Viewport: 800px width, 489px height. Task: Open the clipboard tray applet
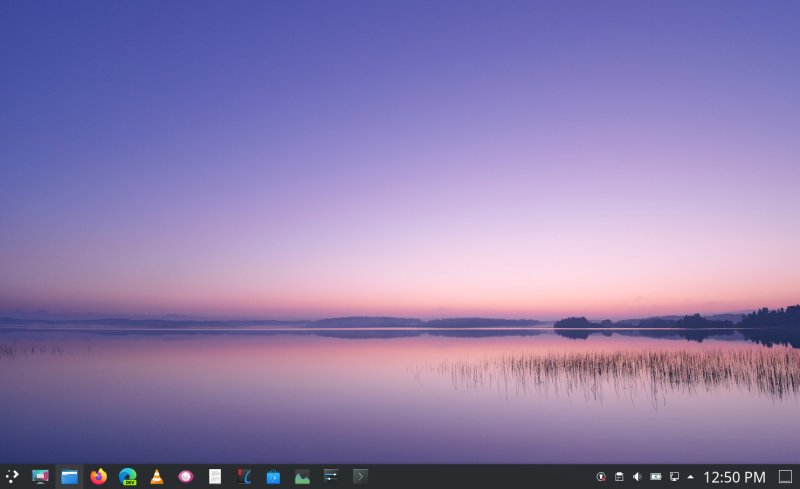click(x=619, y=477)
